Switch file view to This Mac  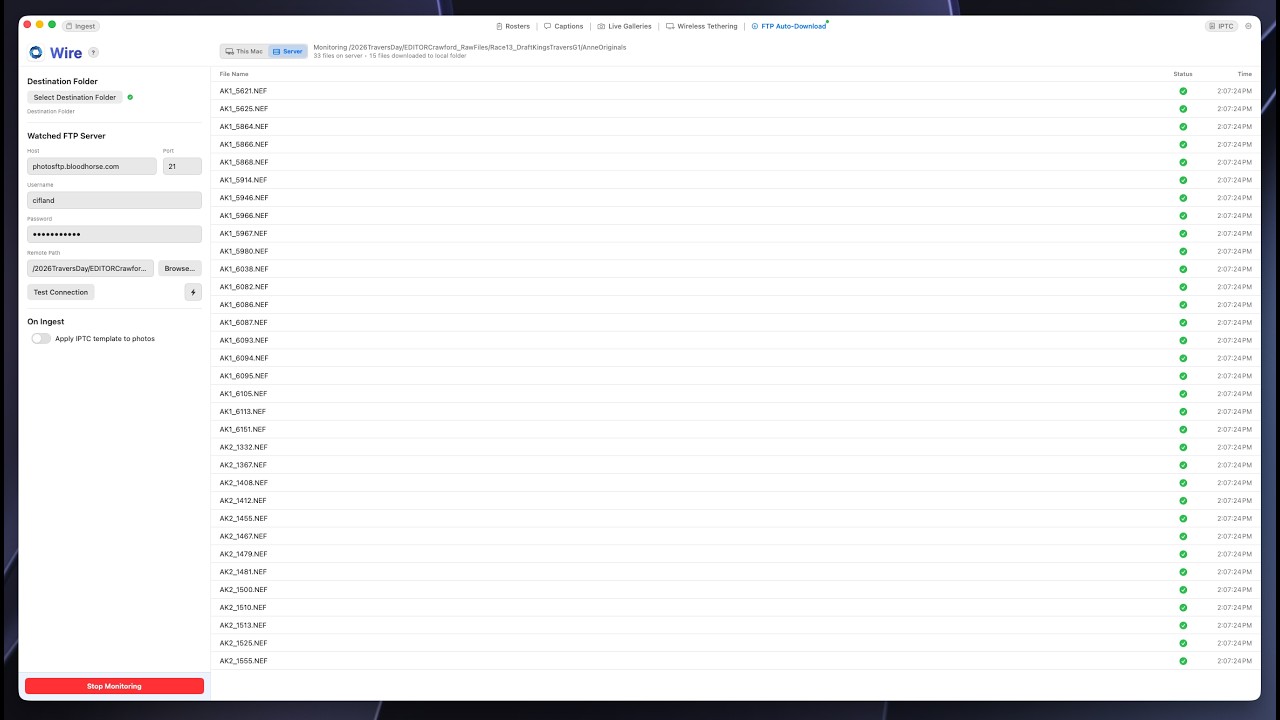(x=244, y=51)
